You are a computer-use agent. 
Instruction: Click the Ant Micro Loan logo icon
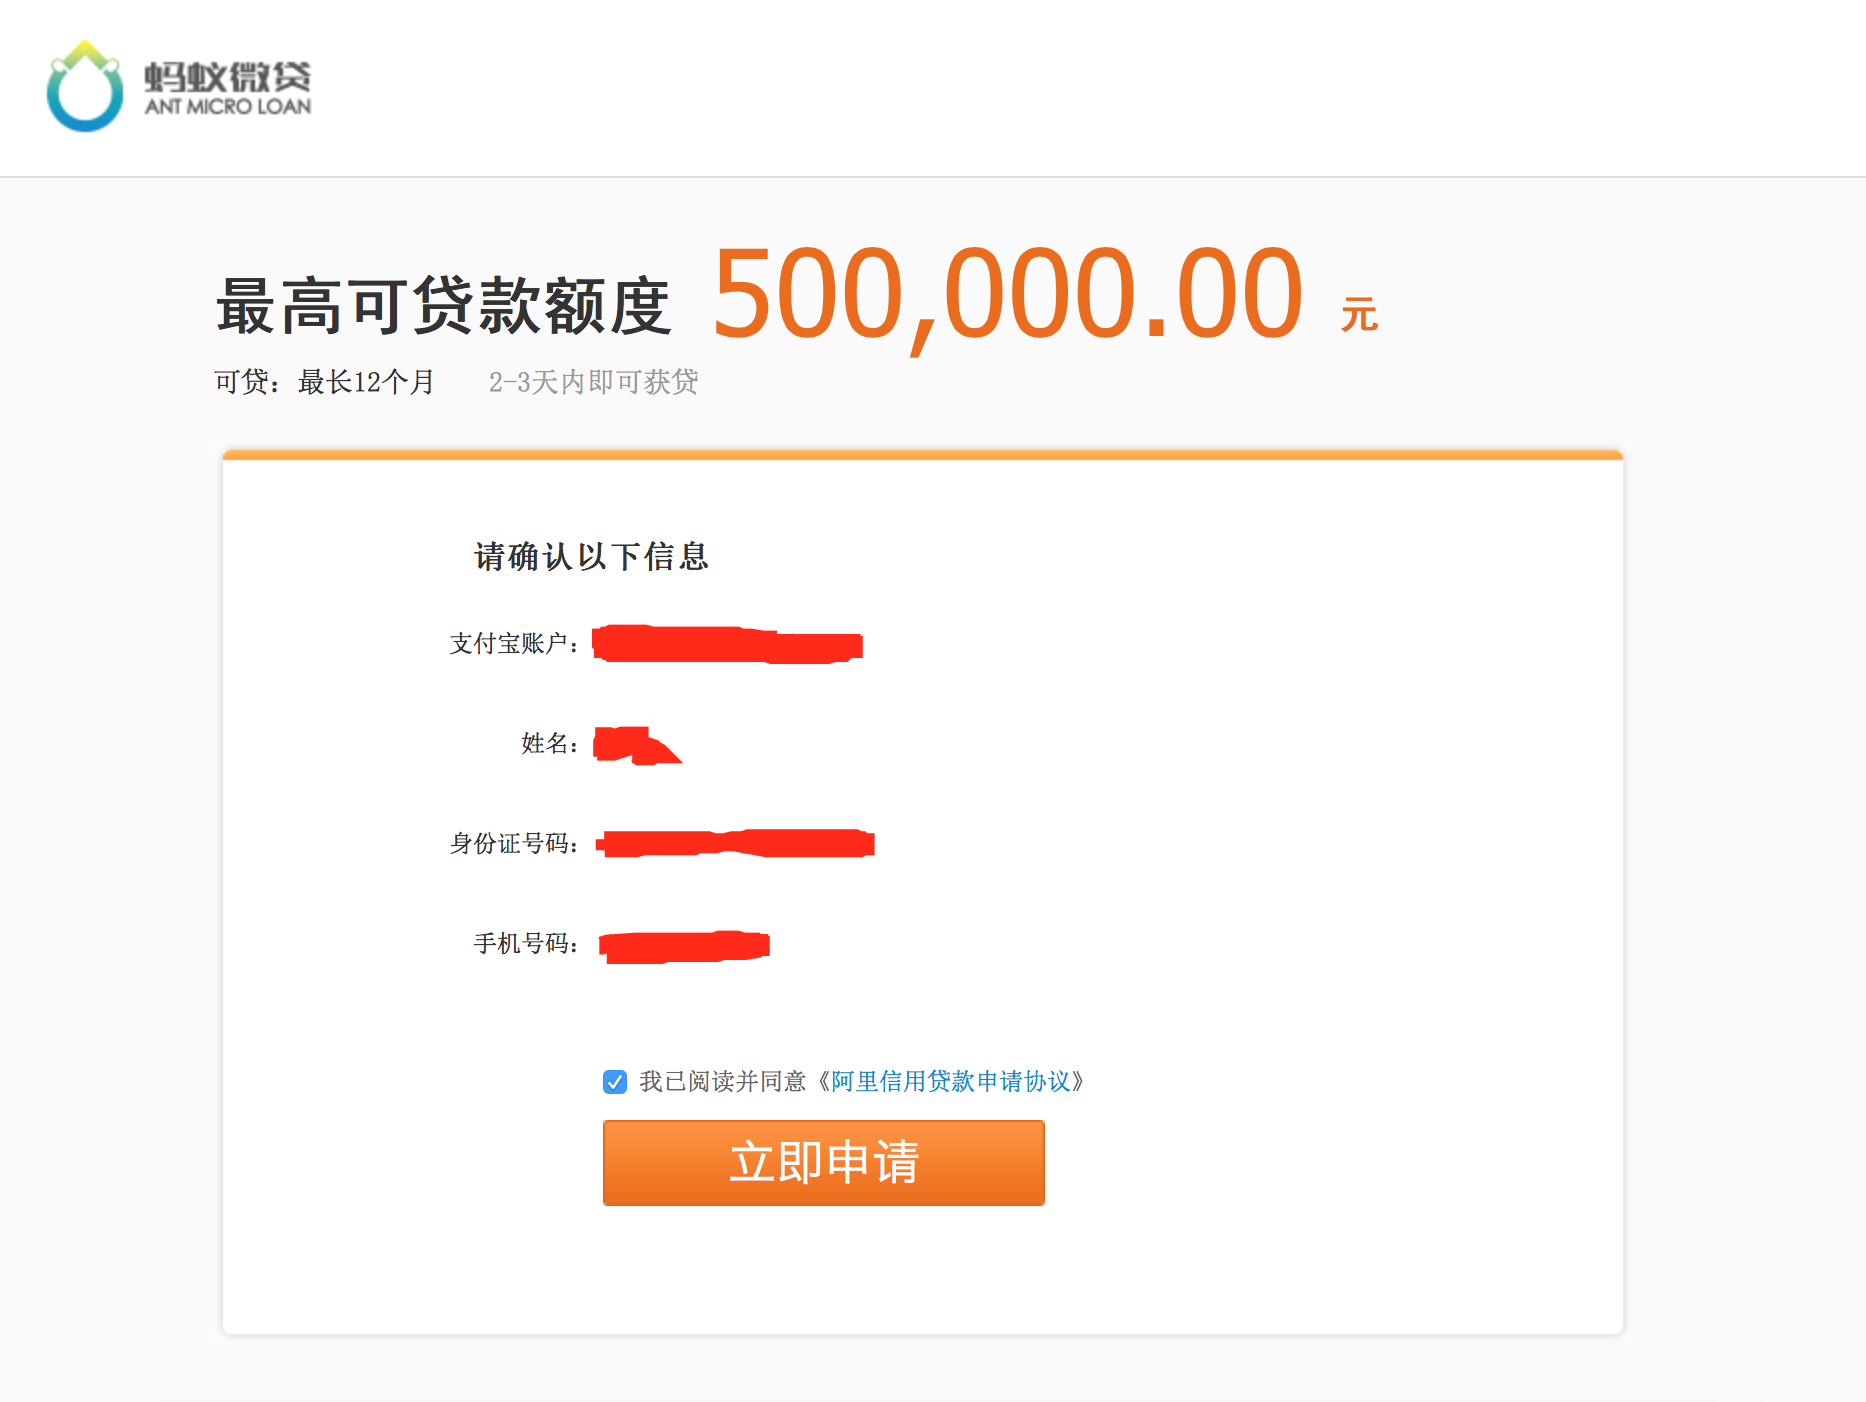[85, 90]
